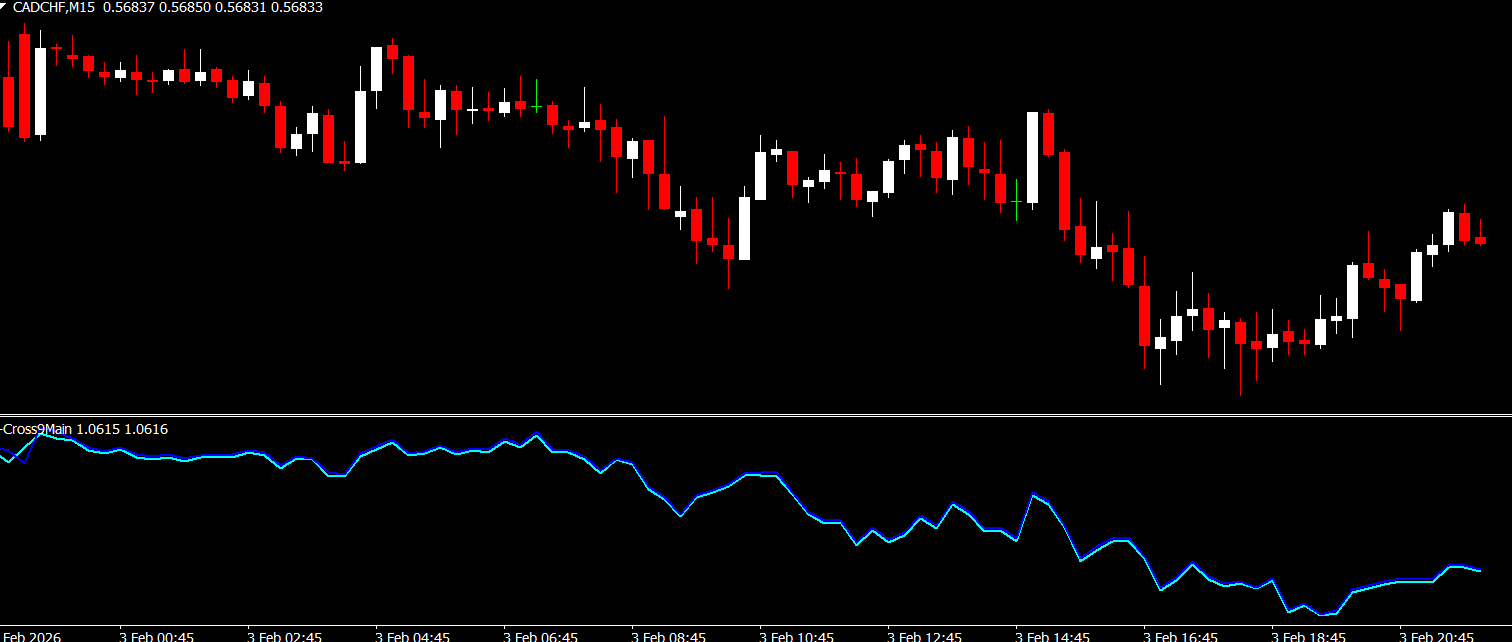Click the 3 Feb 00:45 time label
1512x642 pixels.
155,636
